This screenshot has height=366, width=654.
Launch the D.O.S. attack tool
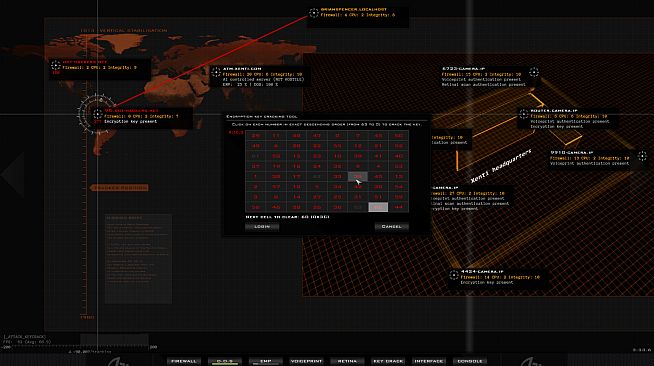coord(225,361)
